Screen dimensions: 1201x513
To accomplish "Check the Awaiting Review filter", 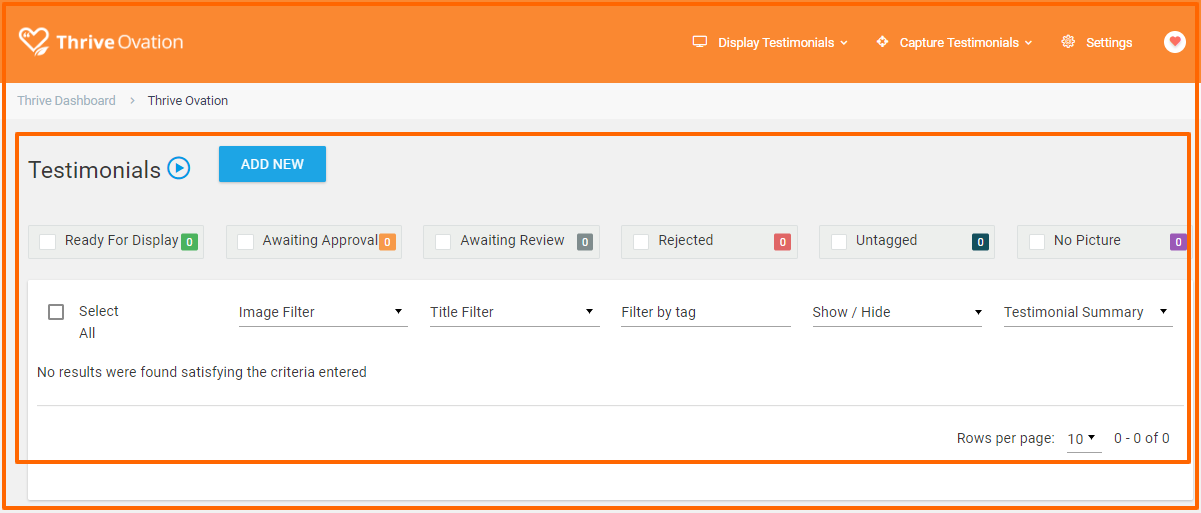I will (443, 241).
